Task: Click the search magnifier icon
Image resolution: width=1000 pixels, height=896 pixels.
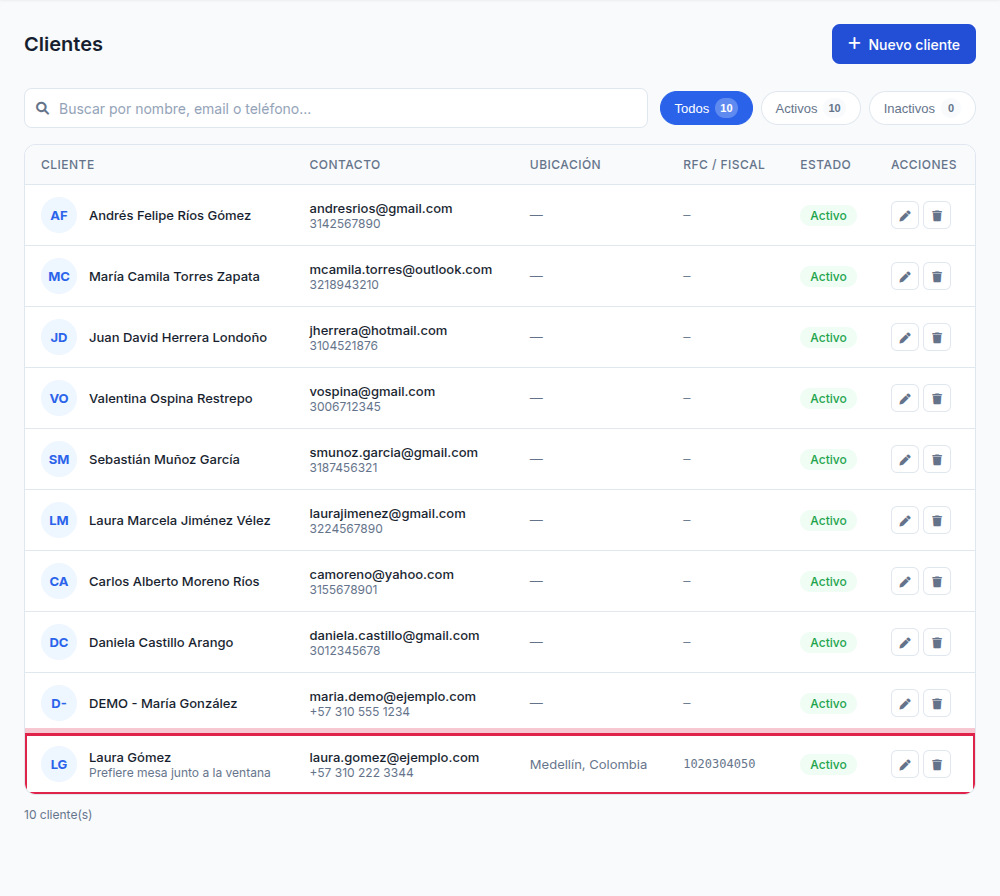Action: (x=43, y=108)
